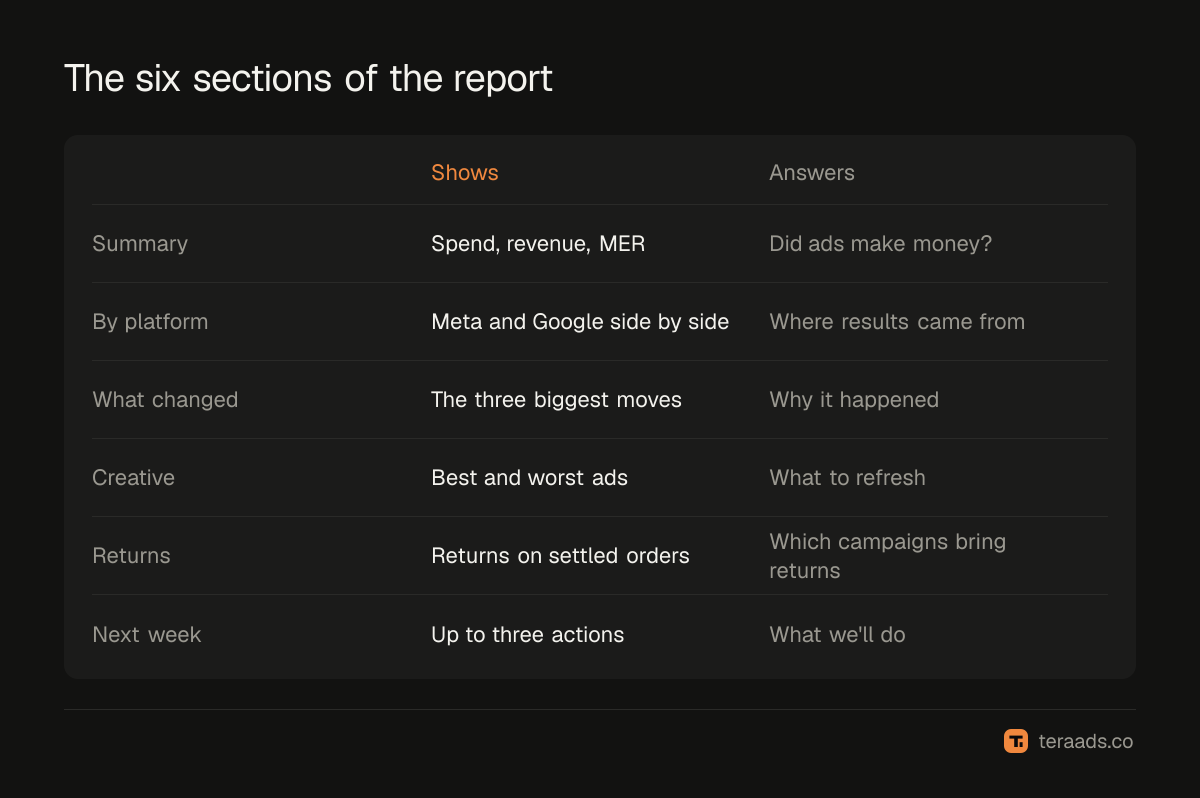
Task: Click the 'Why it happened' cell
Action: tap(854, 399)
